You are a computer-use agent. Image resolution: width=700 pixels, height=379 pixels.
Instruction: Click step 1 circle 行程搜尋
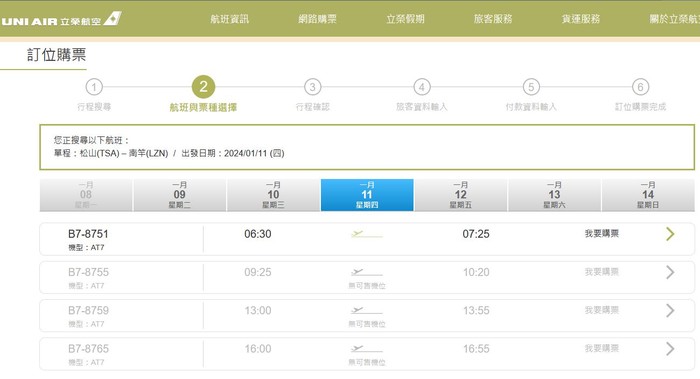tap(94, 87)
